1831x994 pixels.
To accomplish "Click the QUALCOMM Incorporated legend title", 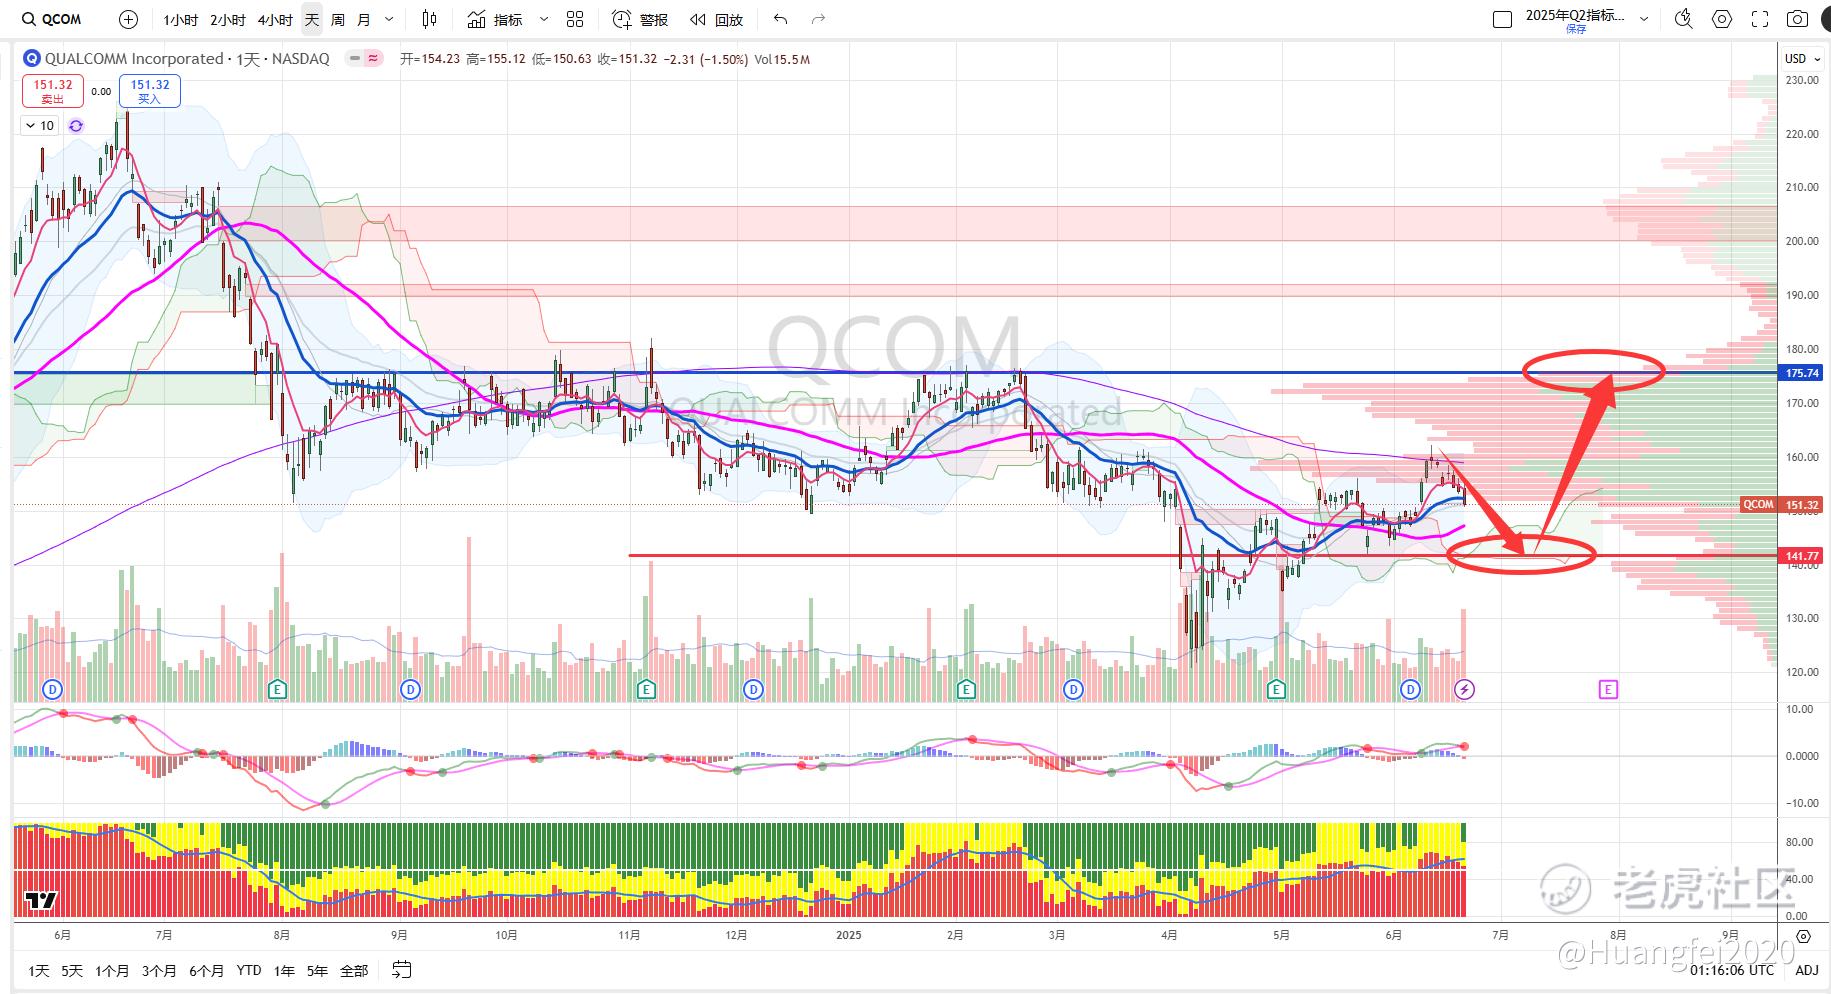I will (134, 59).
